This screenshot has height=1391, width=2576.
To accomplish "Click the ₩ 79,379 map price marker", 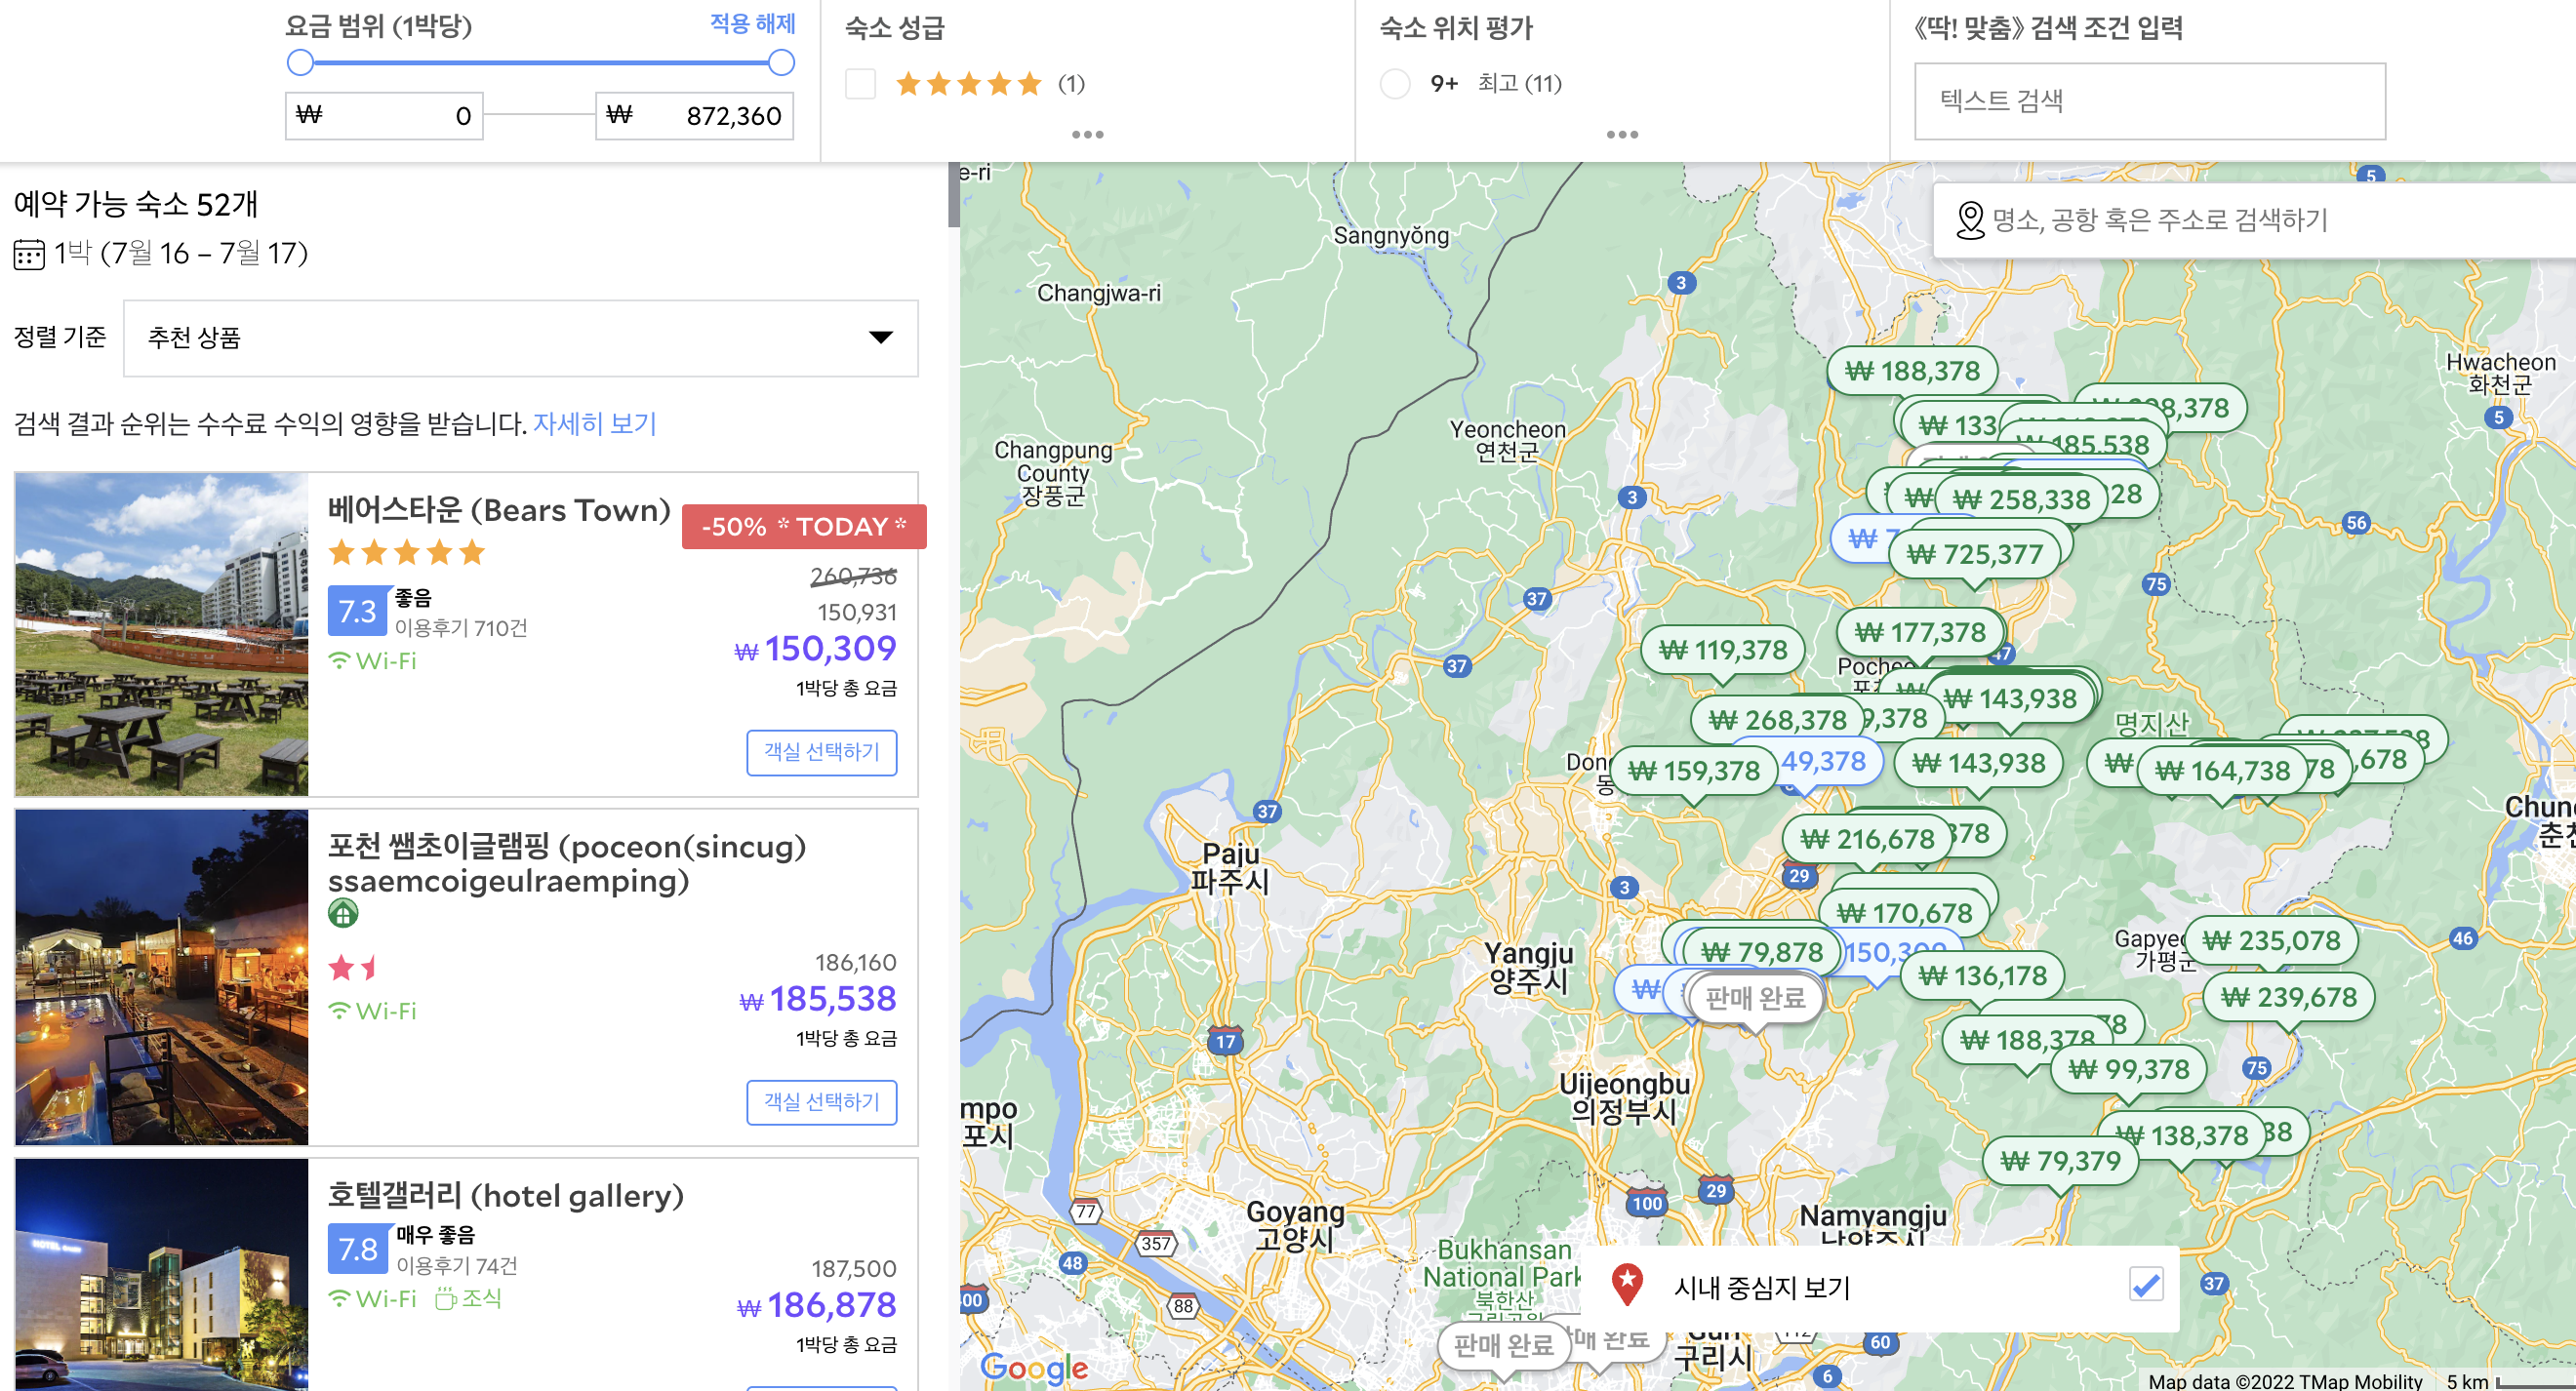I will [2059, 1161].
